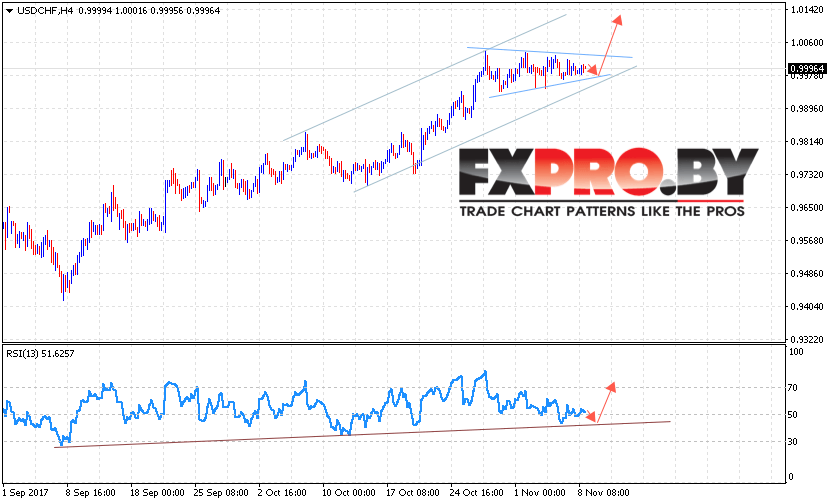
Task: Click the RSI scale value 100
Action: (795, 352)
